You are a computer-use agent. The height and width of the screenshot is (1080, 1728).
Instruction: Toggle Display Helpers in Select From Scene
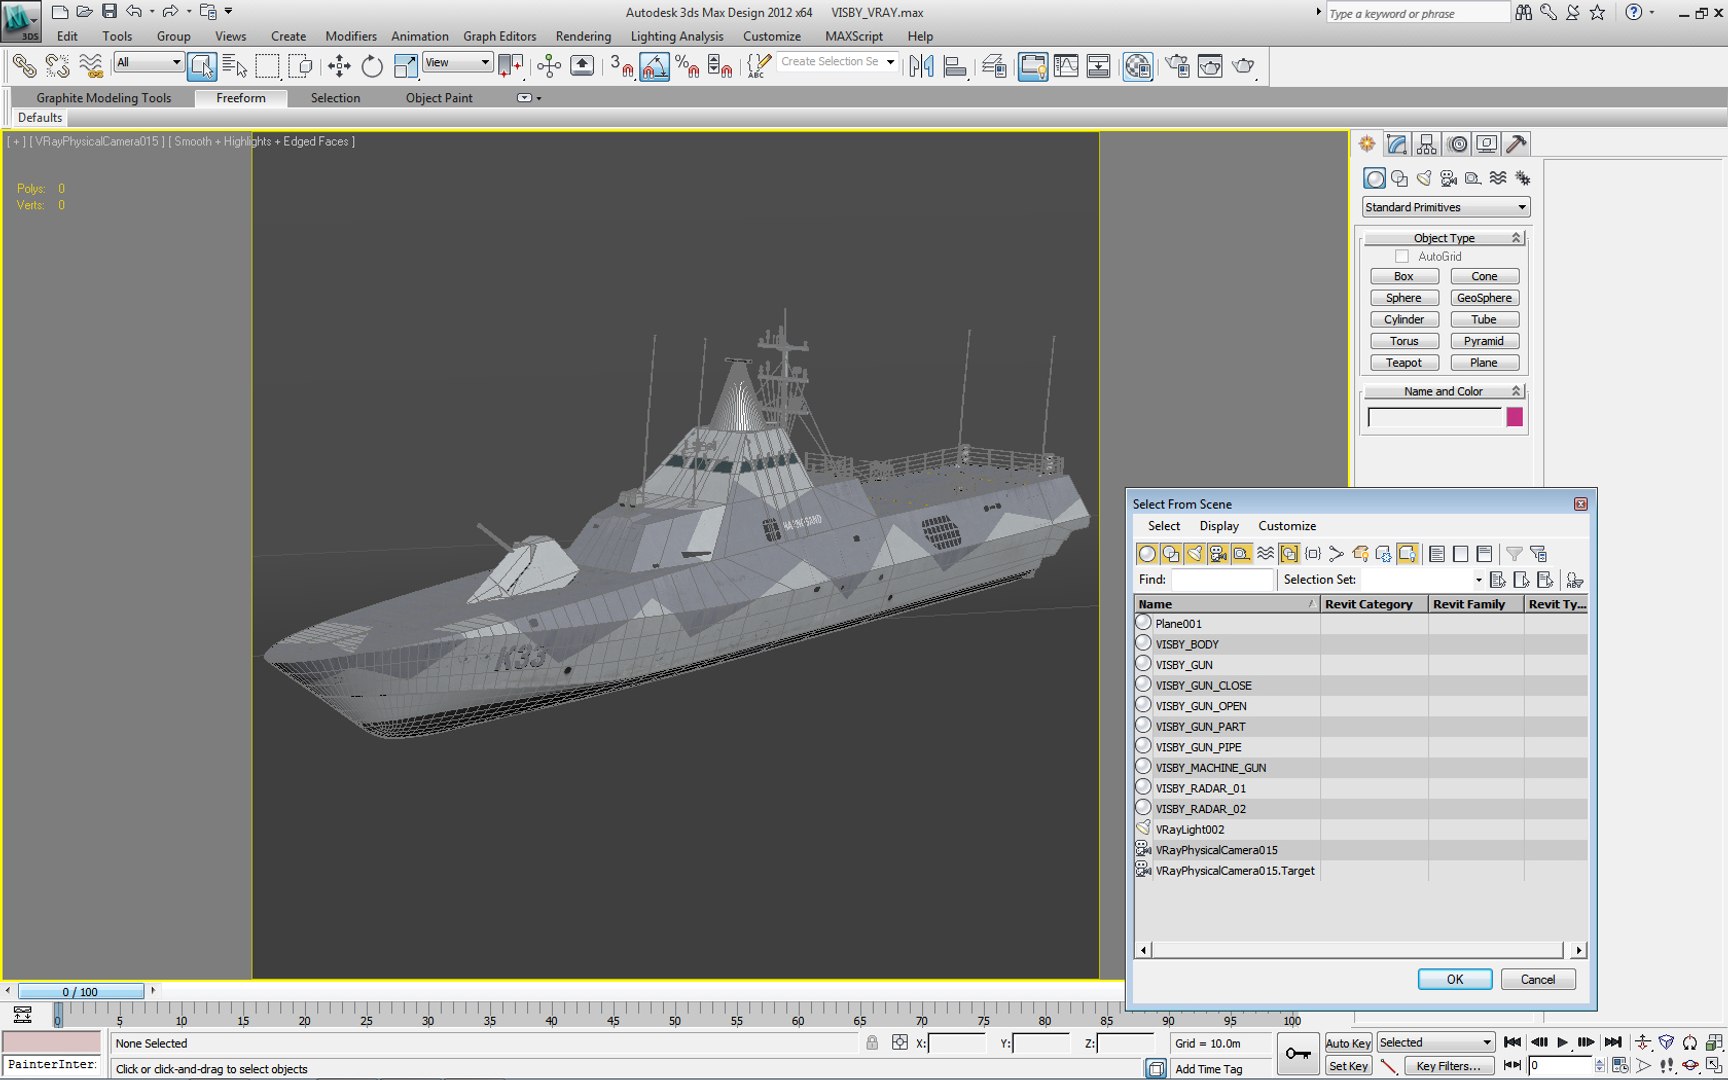[x=1242, y=554]
